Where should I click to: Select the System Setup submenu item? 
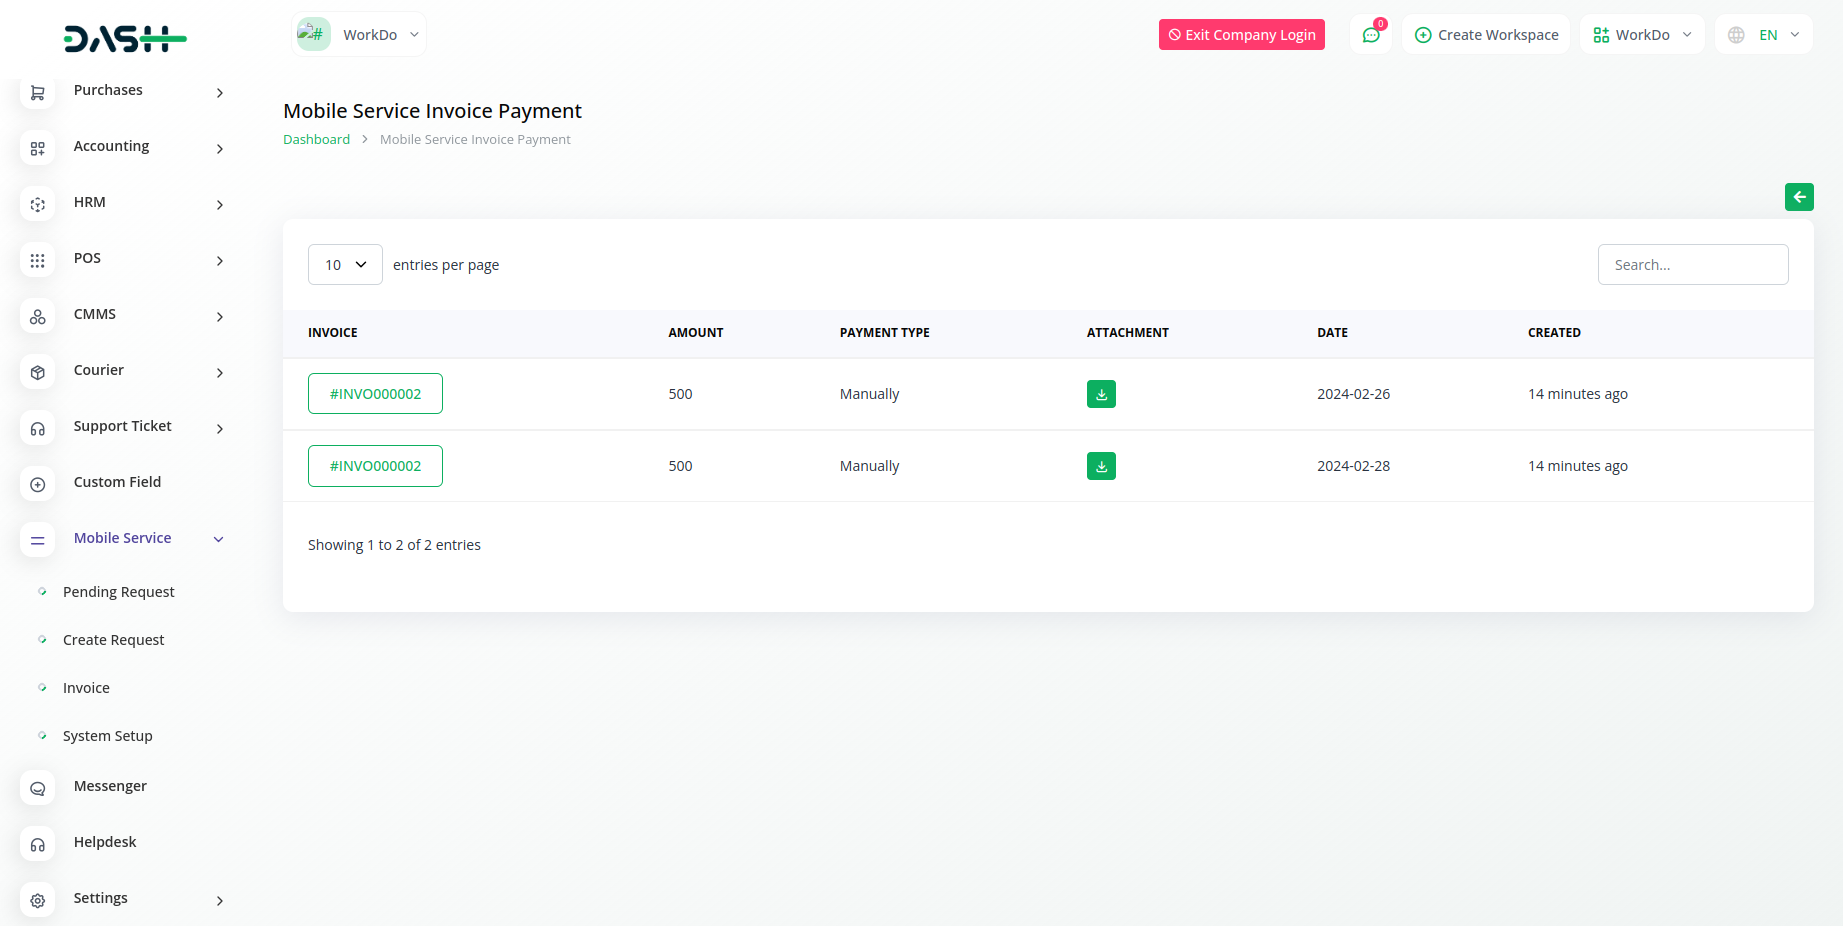(107, 736)
